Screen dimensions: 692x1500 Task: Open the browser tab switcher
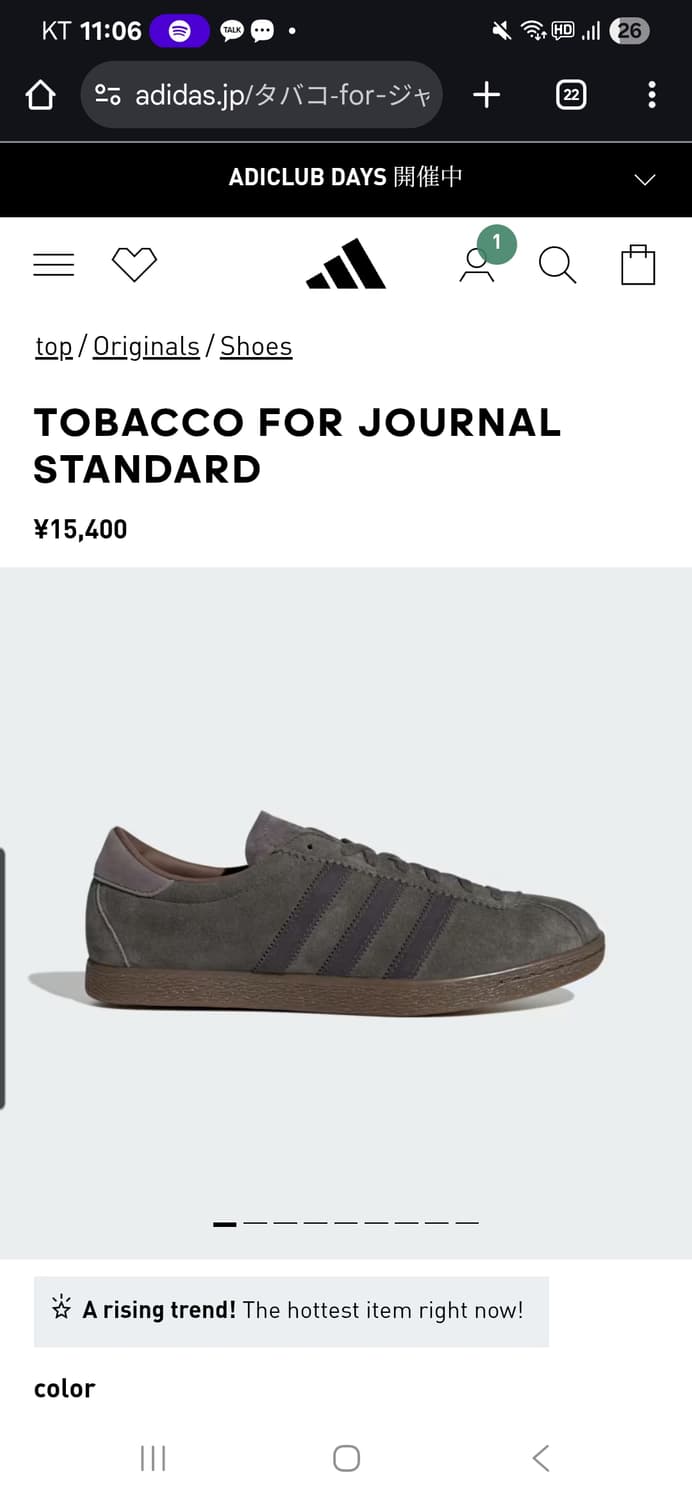pyautogui.click(x=571, y=95)
